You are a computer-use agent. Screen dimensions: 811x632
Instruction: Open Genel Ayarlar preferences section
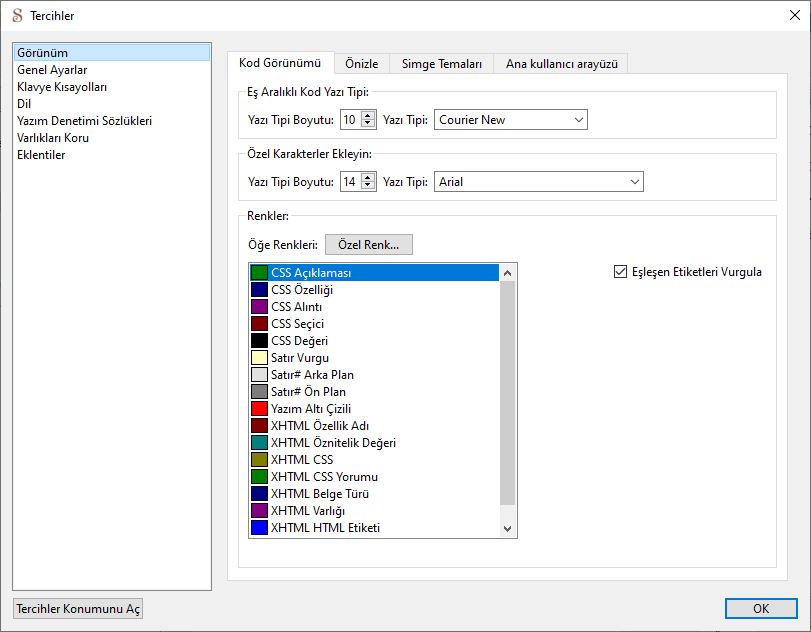pos(112,70)
